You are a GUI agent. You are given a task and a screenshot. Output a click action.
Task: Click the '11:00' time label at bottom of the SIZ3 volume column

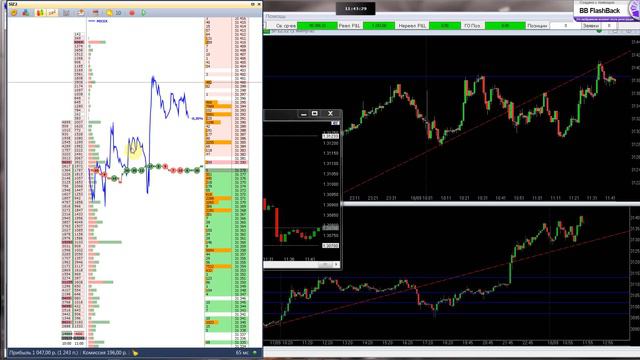coord(79,344)
